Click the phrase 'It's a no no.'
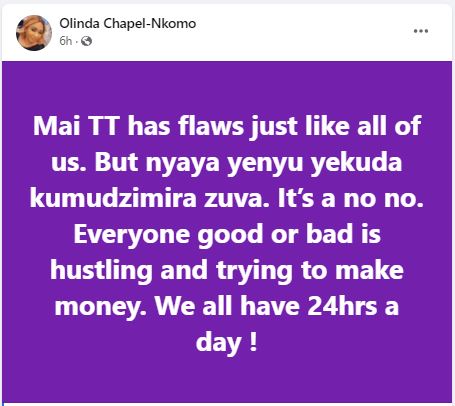455x406 pixels. (350, 198)
